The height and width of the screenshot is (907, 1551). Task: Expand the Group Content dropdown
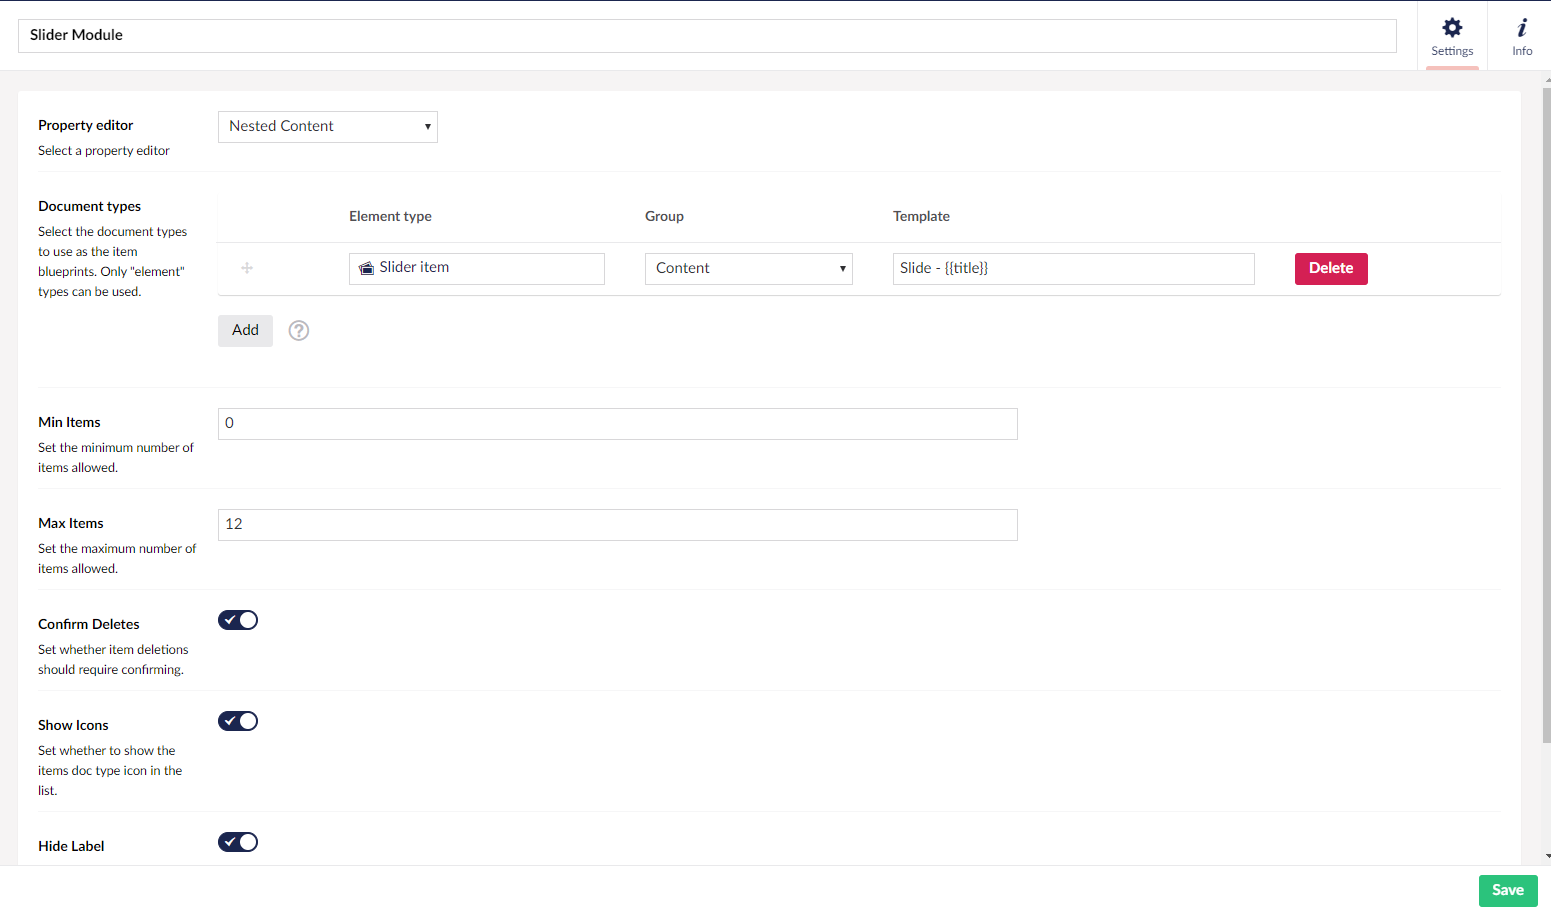[748, 269]
